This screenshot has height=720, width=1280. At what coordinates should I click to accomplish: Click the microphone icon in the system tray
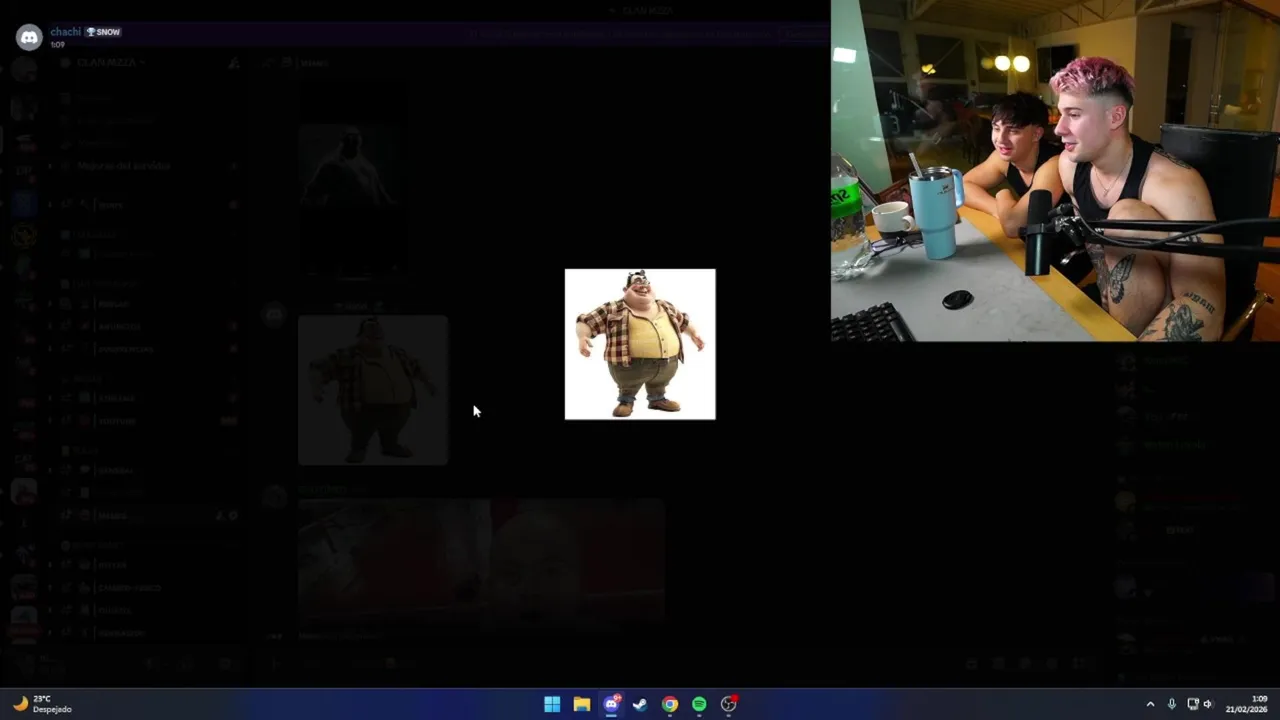[1172, 704]
